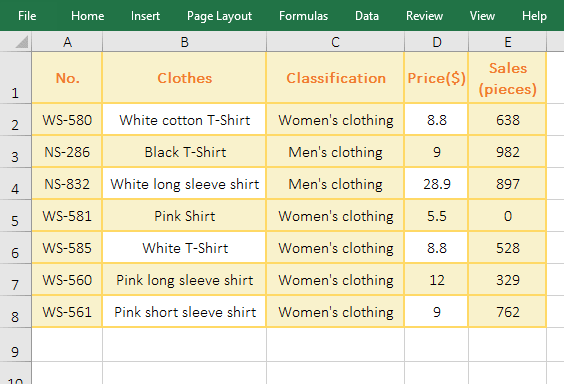Select cell 'White T-Shirt'

click(x=185, y=248)
